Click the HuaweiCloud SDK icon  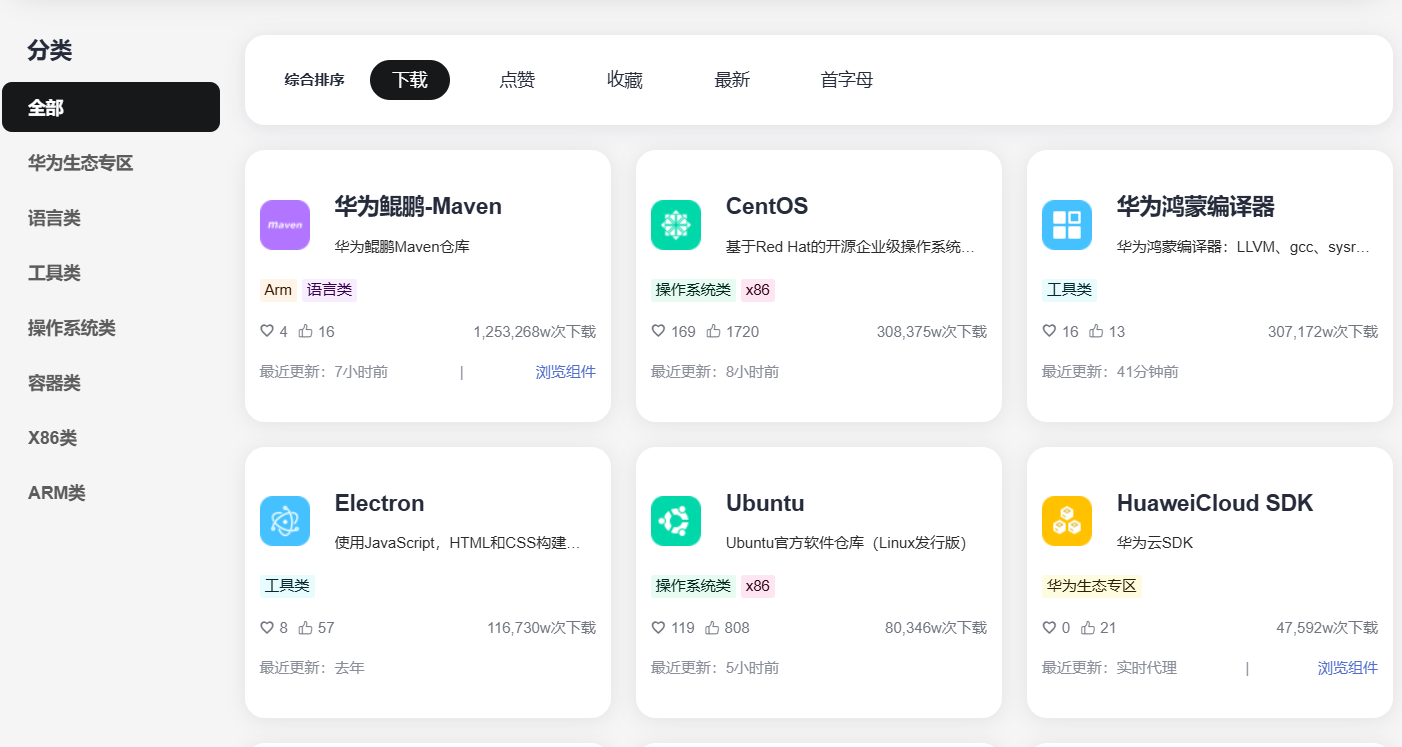click(x=1066, y=520)
